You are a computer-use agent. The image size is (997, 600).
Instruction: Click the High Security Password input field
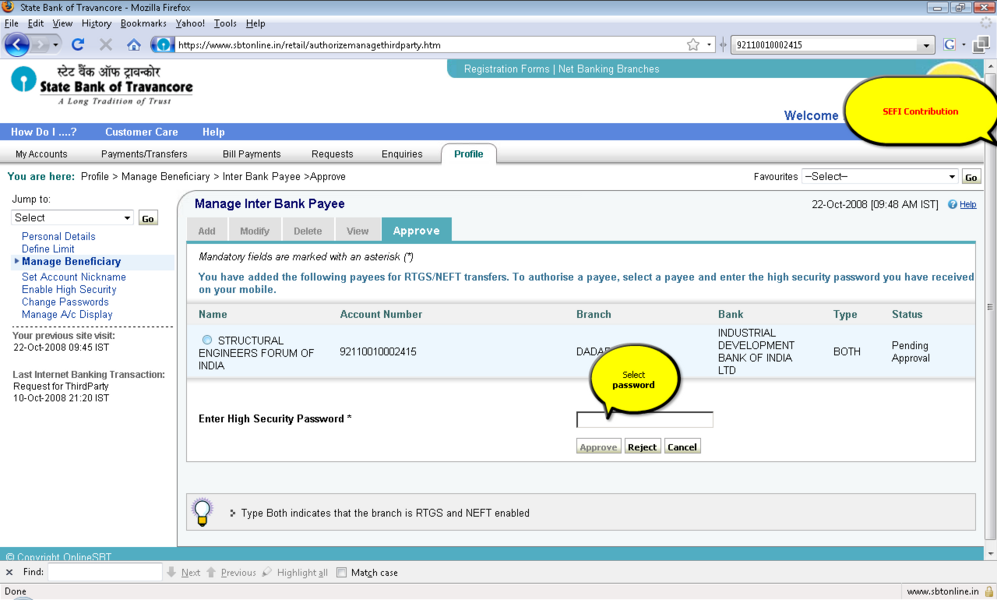pyautogui.click(x=645, y=420)
